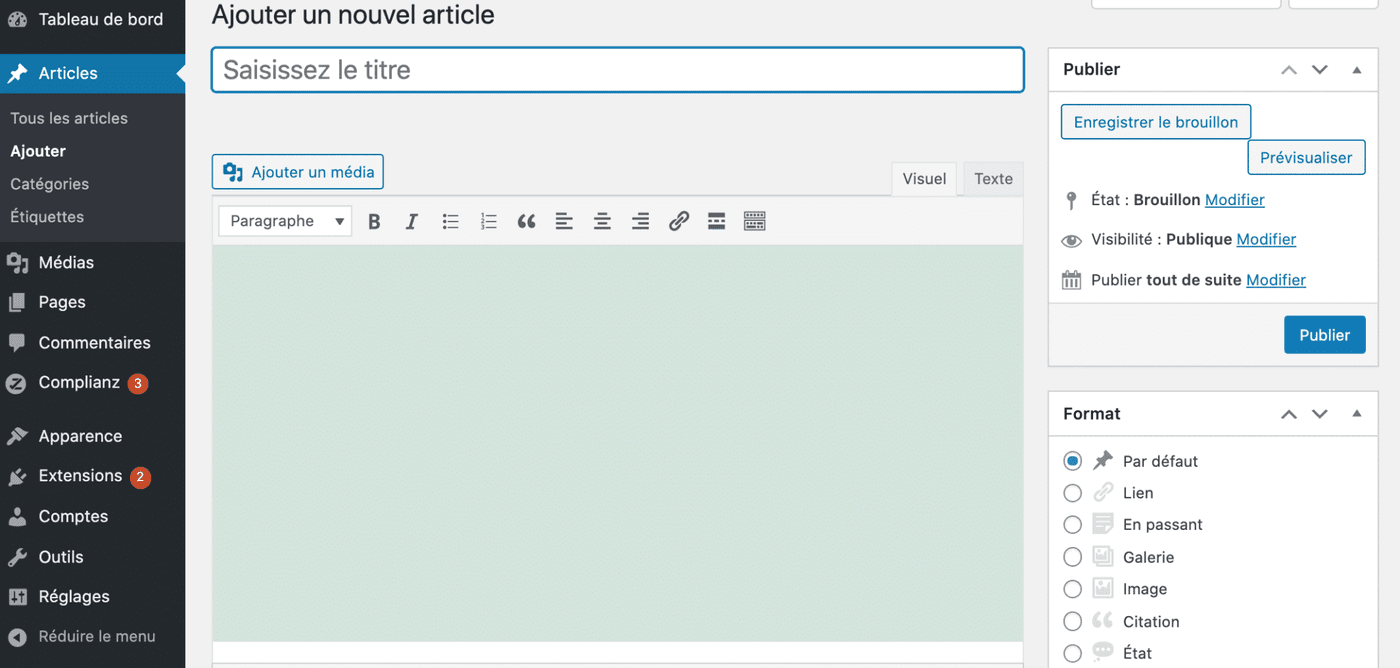1400x668 pixels.
Task: Collapse the Publier panel
Action: coord(1357,70)
